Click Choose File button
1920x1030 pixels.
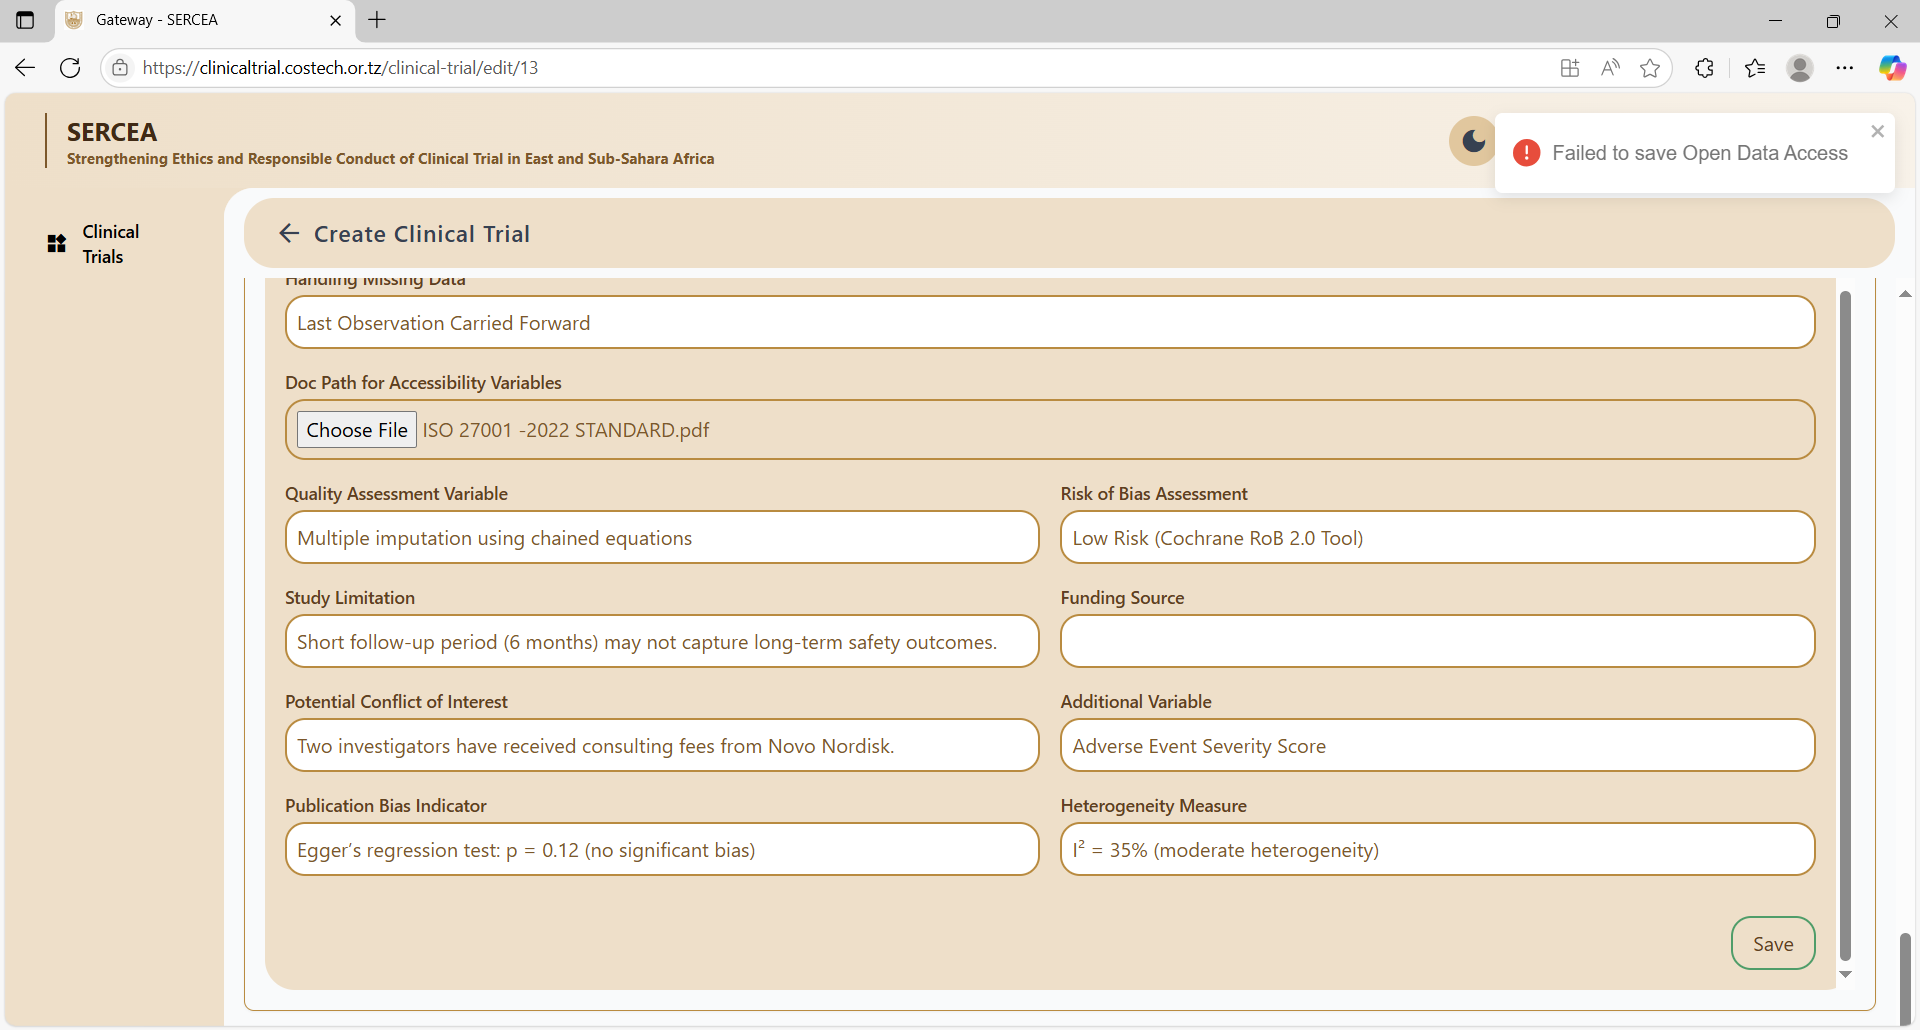357,430
